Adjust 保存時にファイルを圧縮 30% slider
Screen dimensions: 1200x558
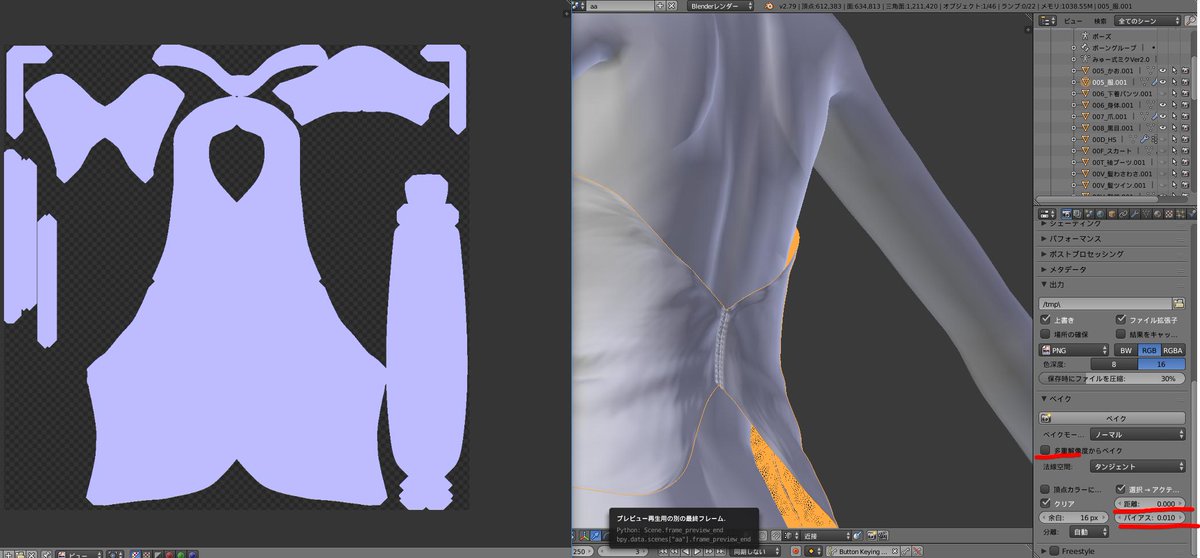click(1113, 380)
